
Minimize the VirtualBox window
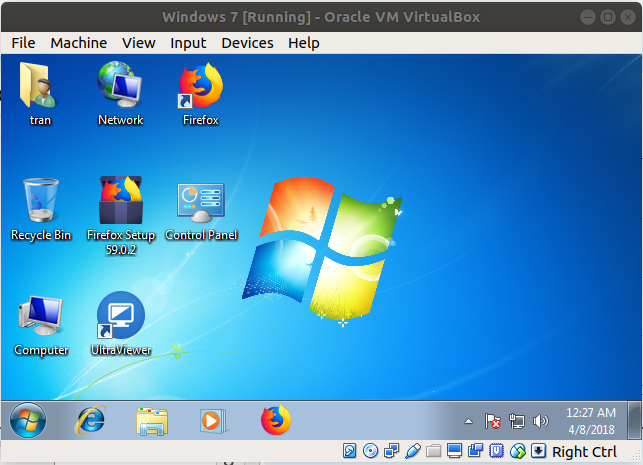point(588,17)
